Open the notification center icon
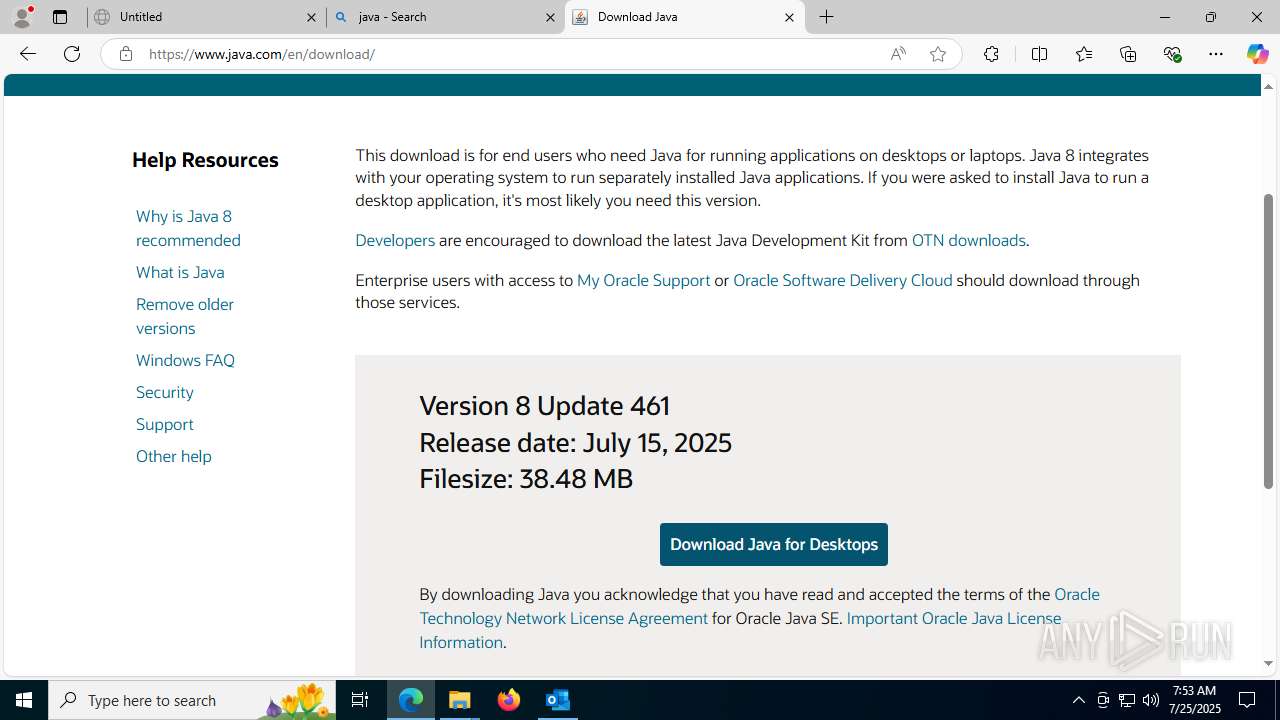This screenshot has height=720, width=1280. pos(1248,700)
